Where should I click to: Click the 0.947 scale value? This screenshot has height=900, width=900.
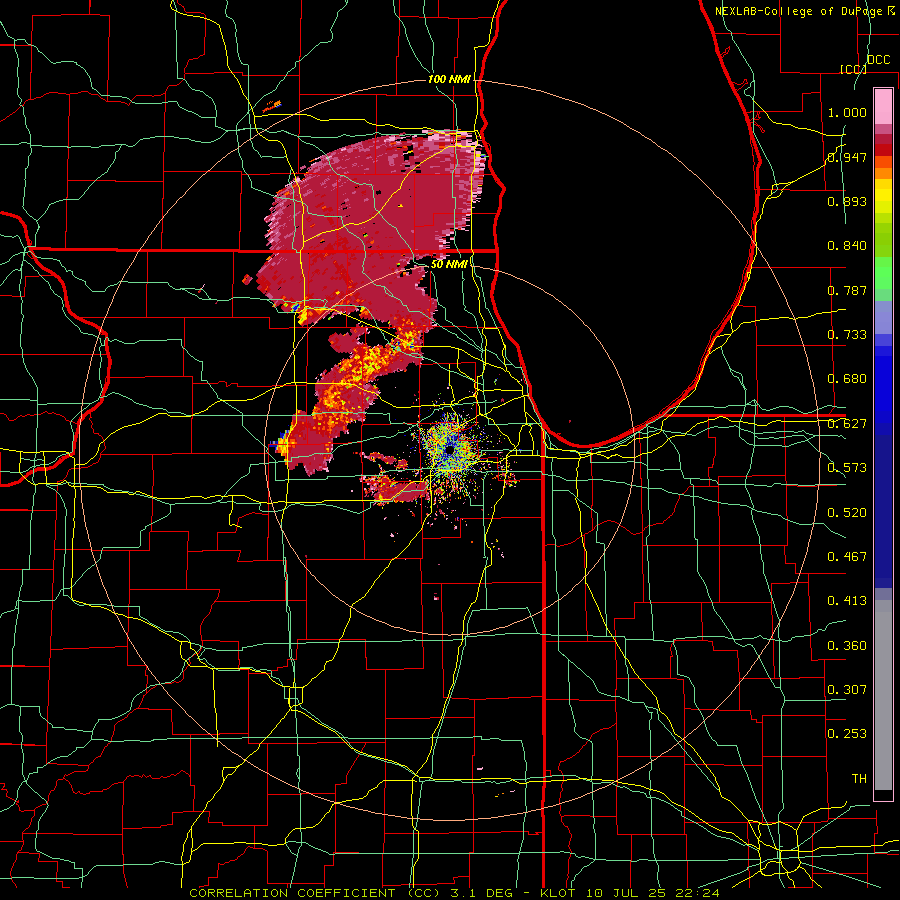coord(847,157)
